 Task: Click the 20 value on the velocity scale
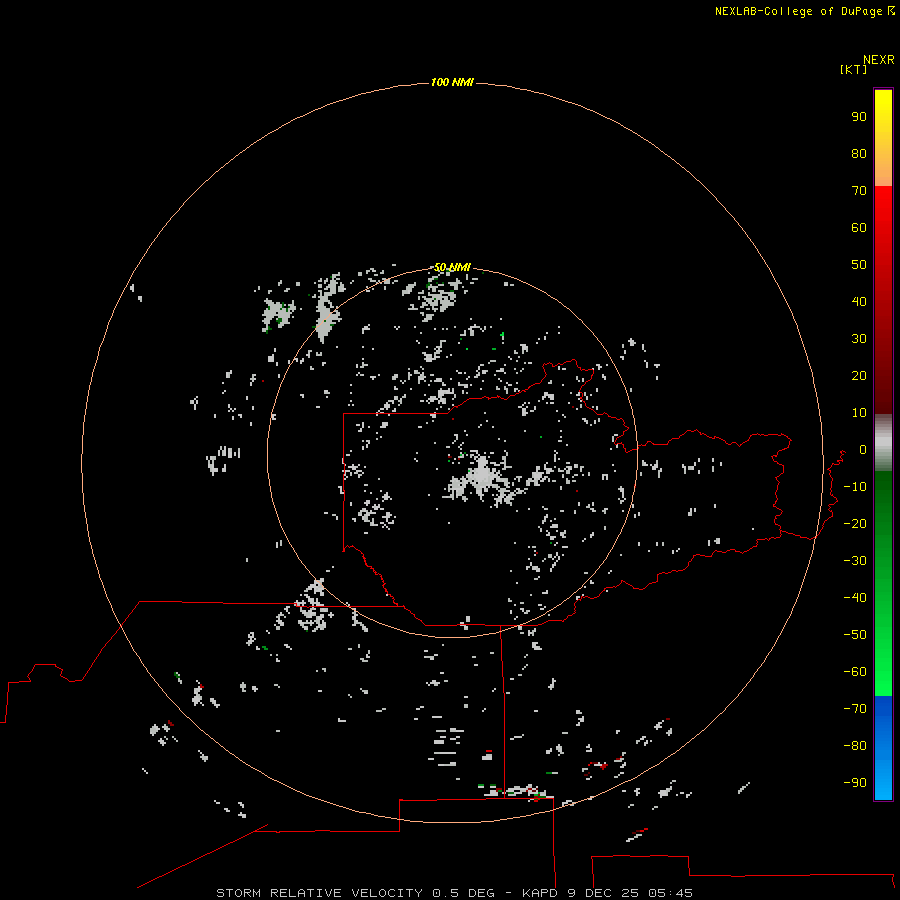click(x=859, y=376)
